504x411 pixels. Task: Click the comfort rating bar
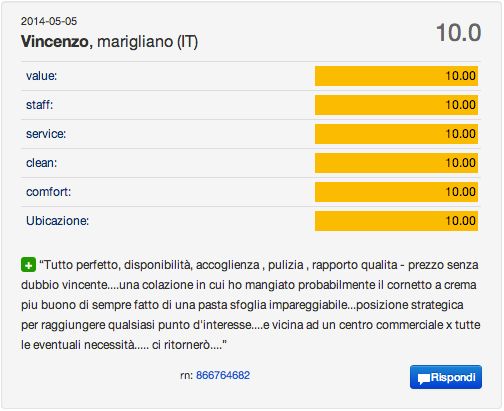coord(396,192)
